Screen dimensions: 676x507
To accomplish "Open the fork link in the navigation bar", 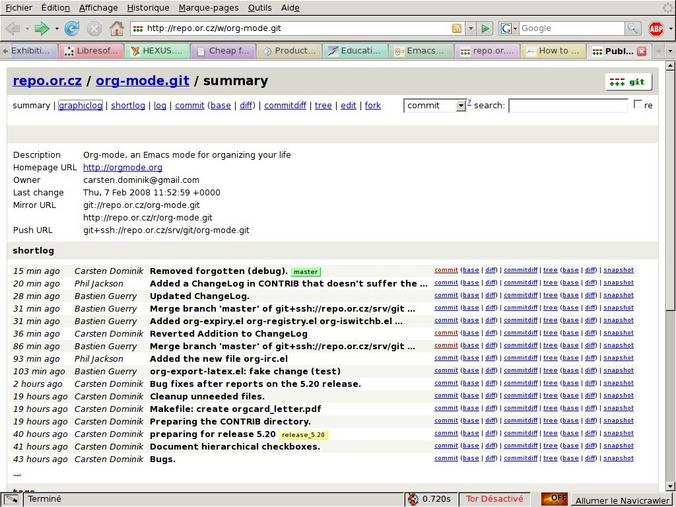I will point(372,106).
